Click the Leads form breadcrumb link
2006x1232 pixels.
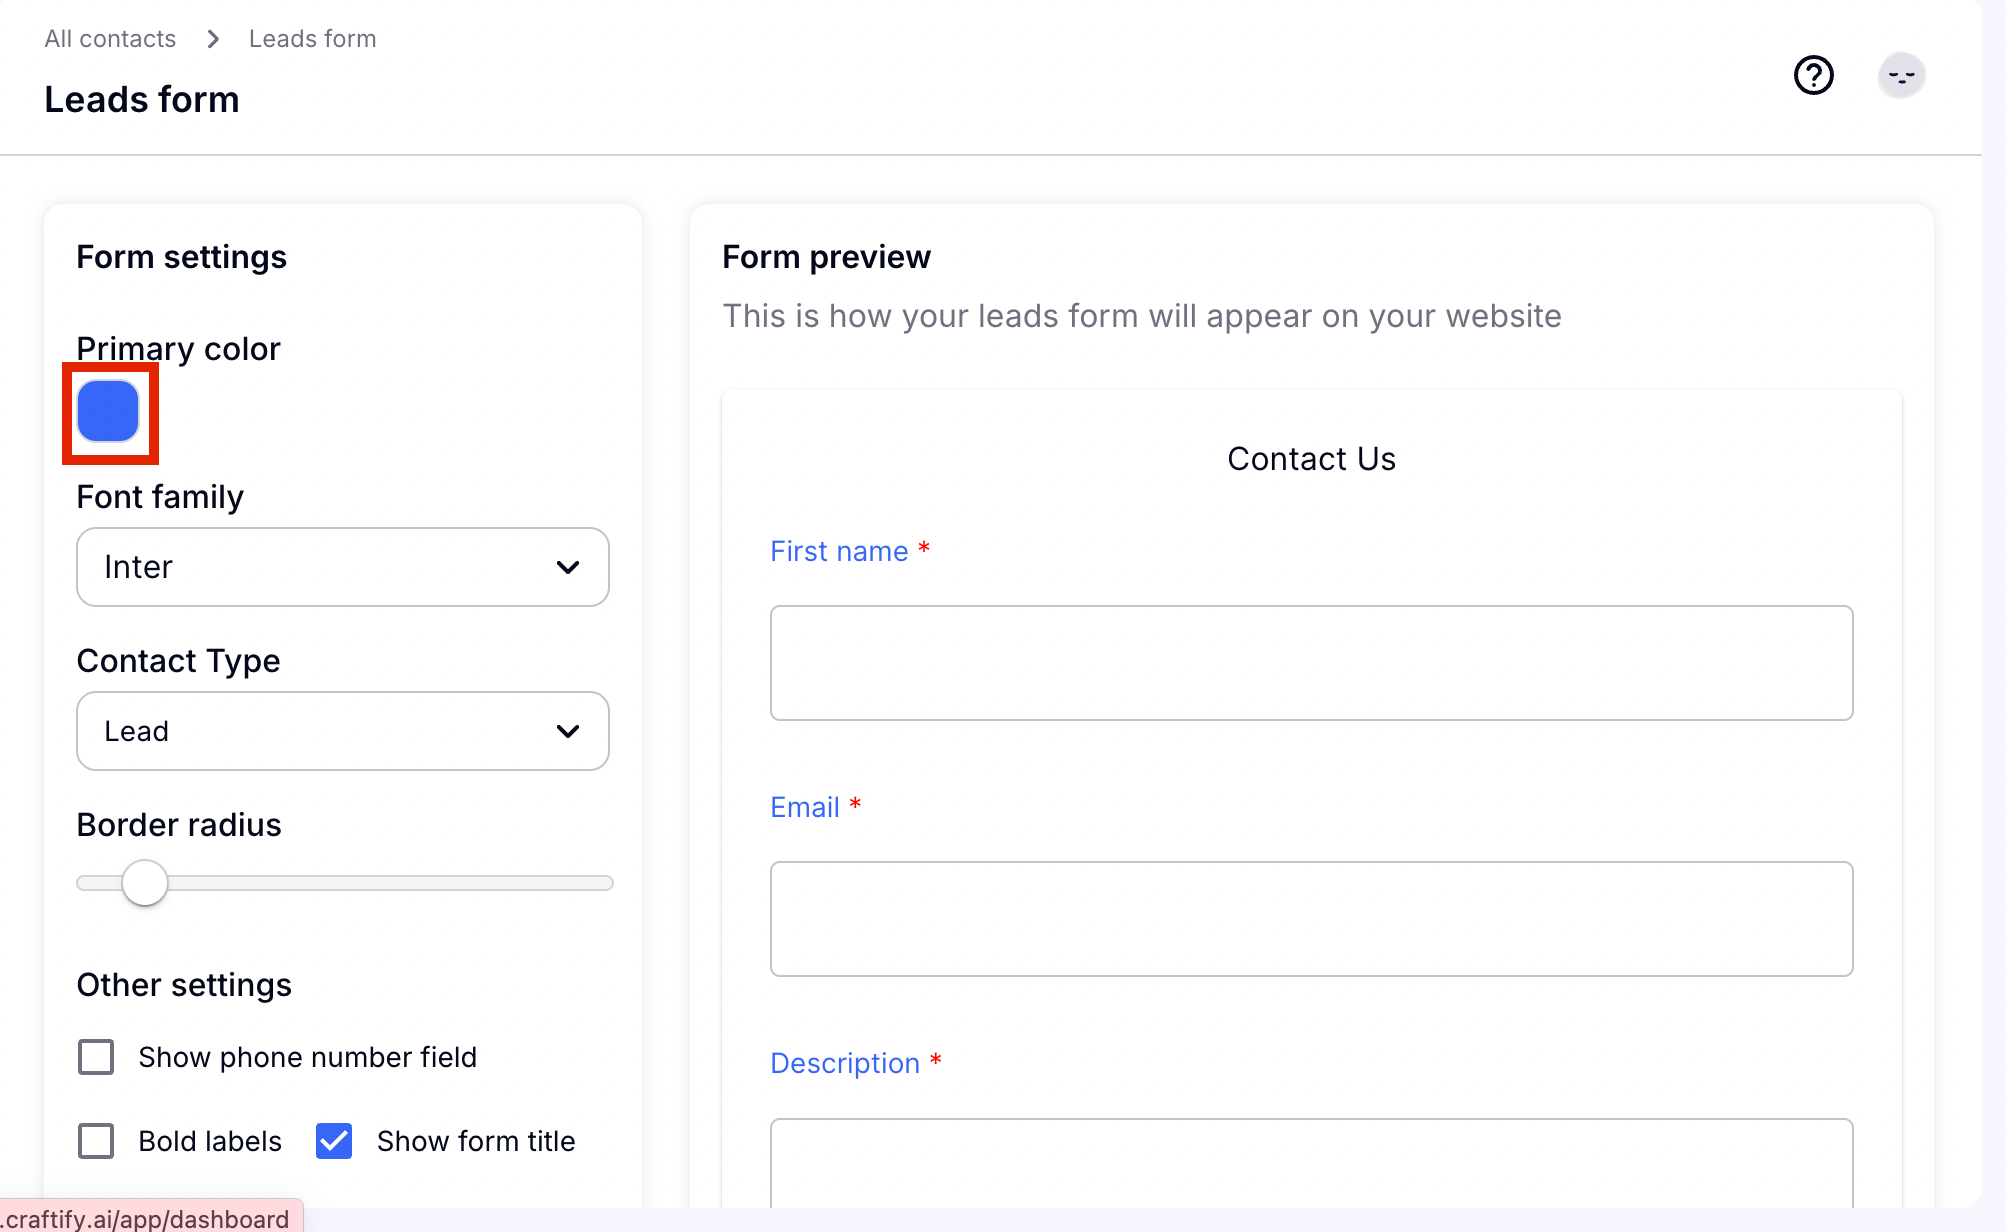click(x=312, y=39)
